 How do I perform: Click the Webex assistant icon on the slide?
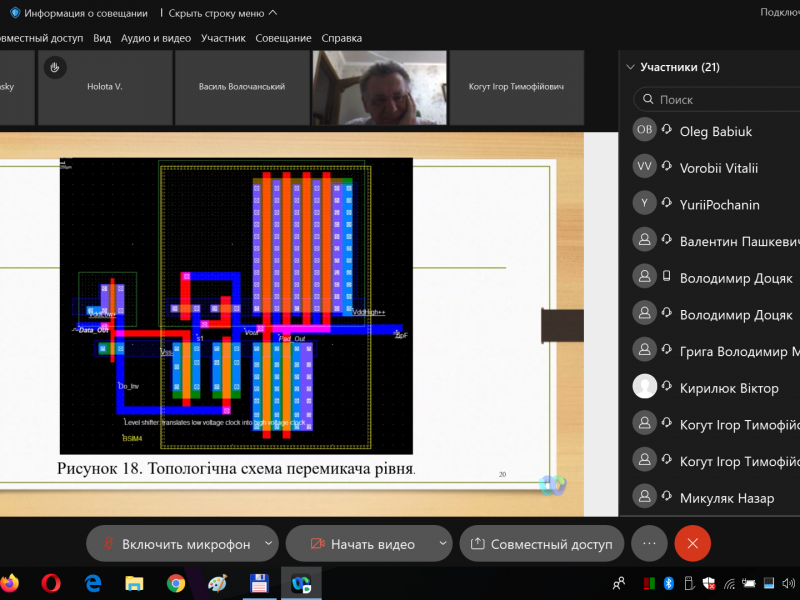pyautogui.click(x=552, y=485)
